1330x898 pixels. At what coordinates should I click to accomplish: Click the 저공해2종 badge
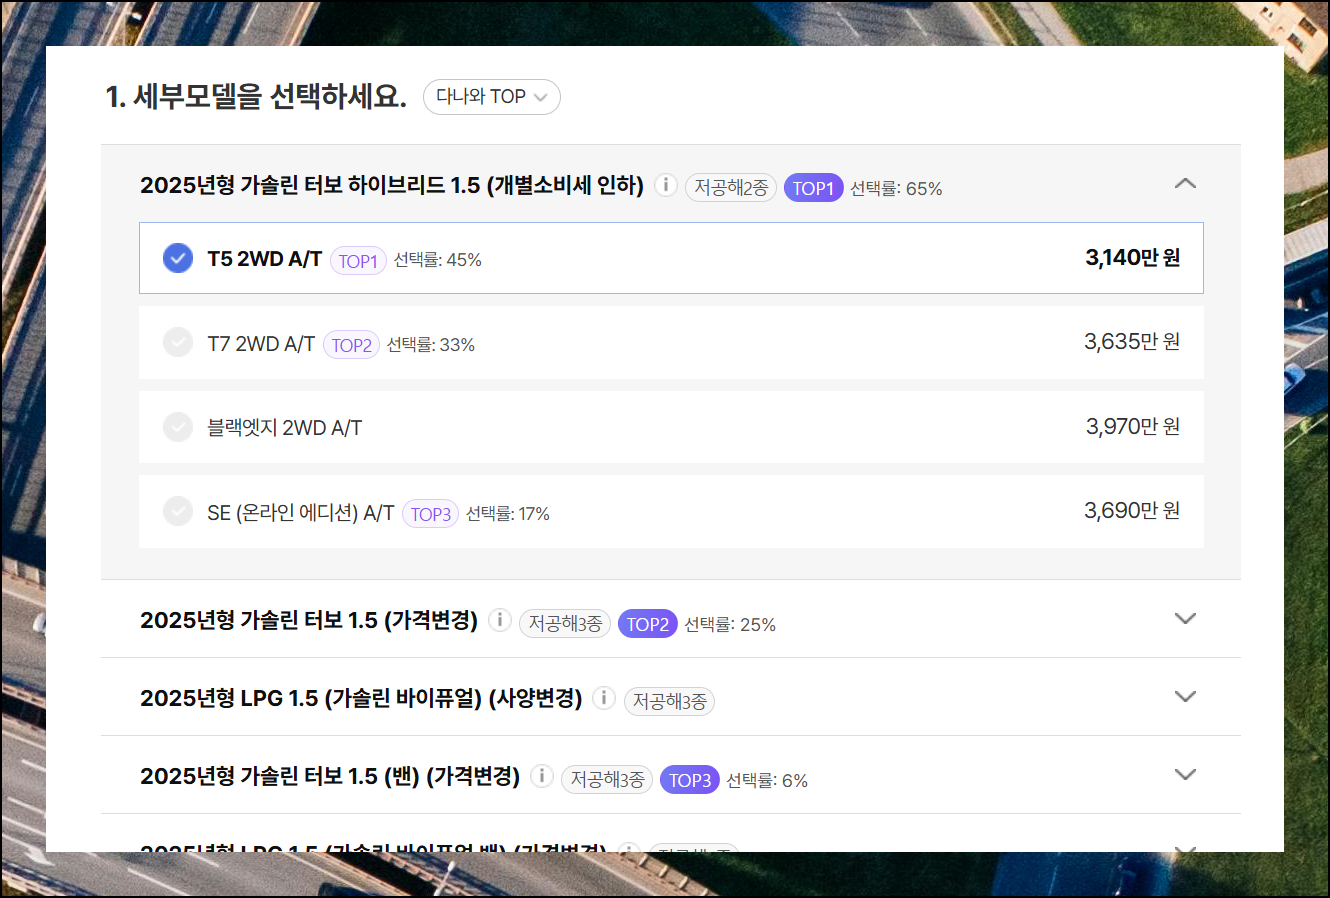[x=731, y=188]
